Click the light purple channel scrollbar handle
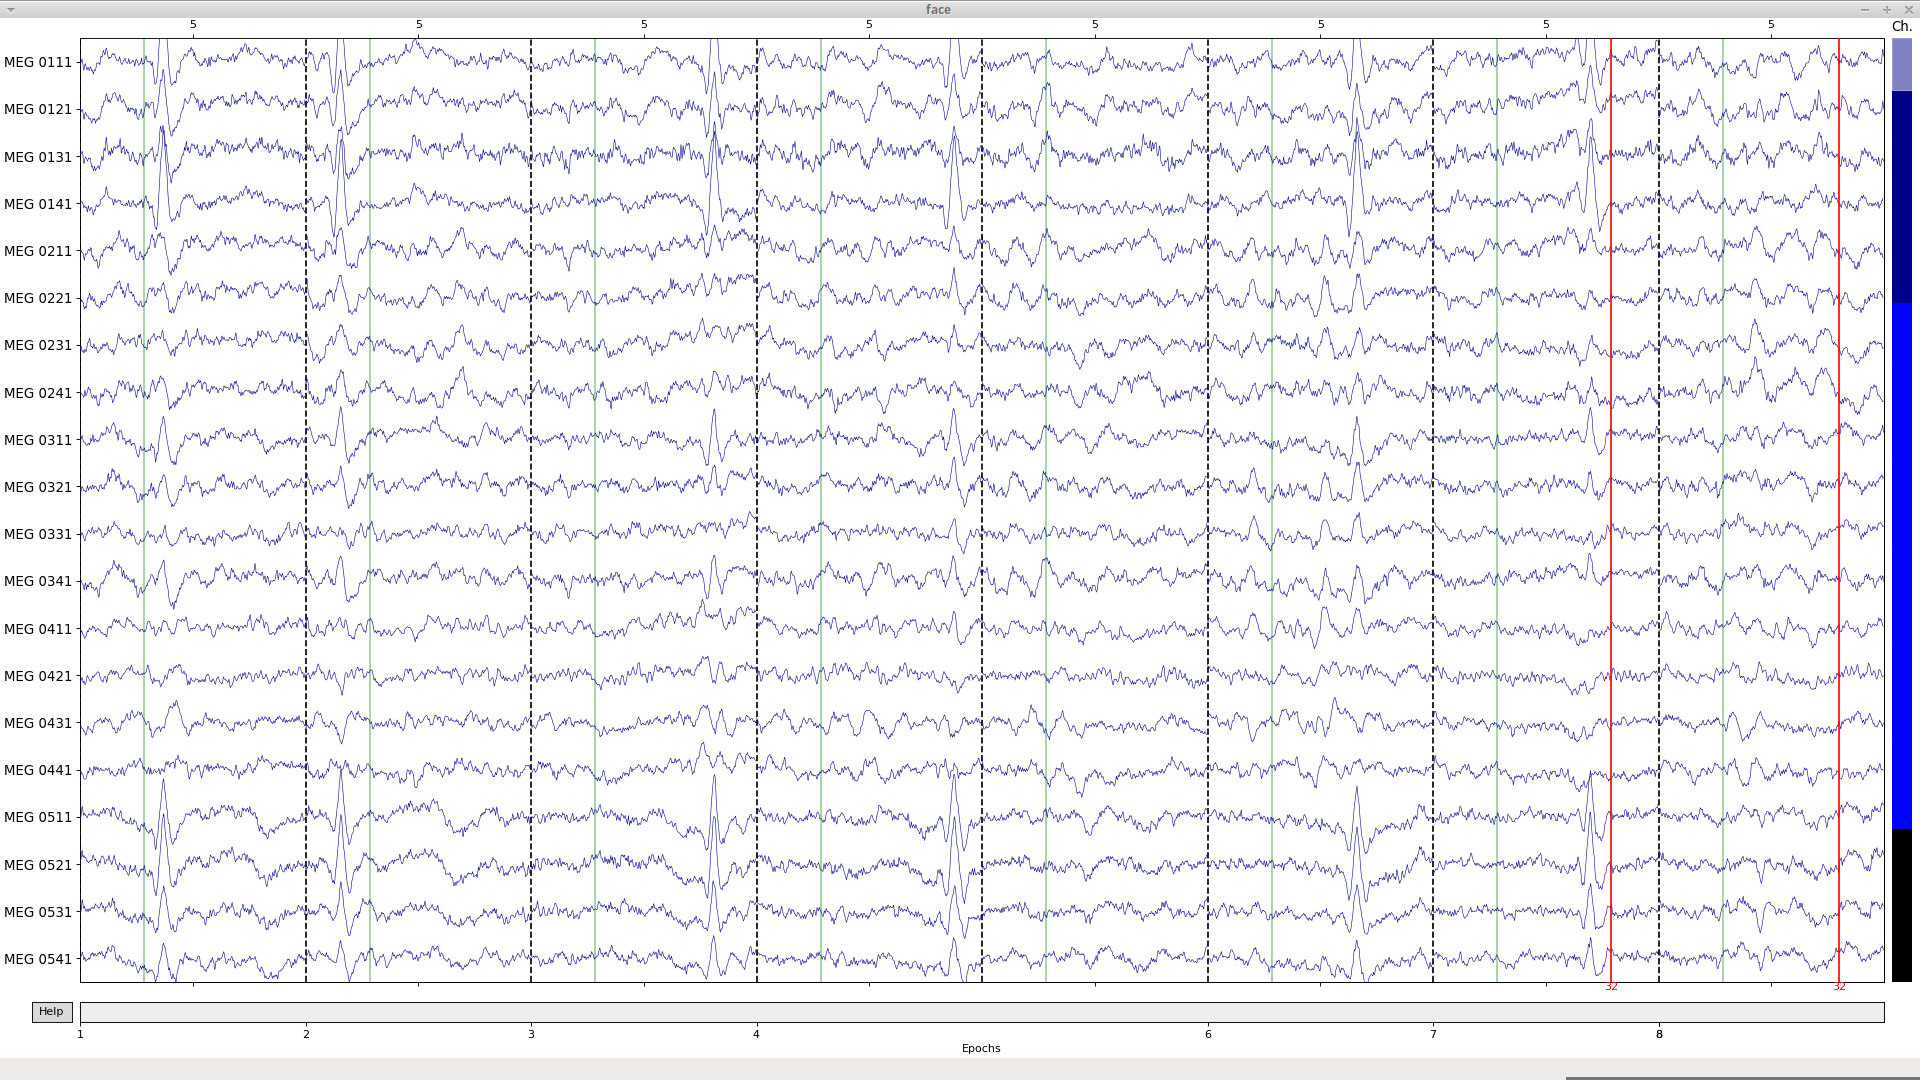 [x=1901, y=65]
